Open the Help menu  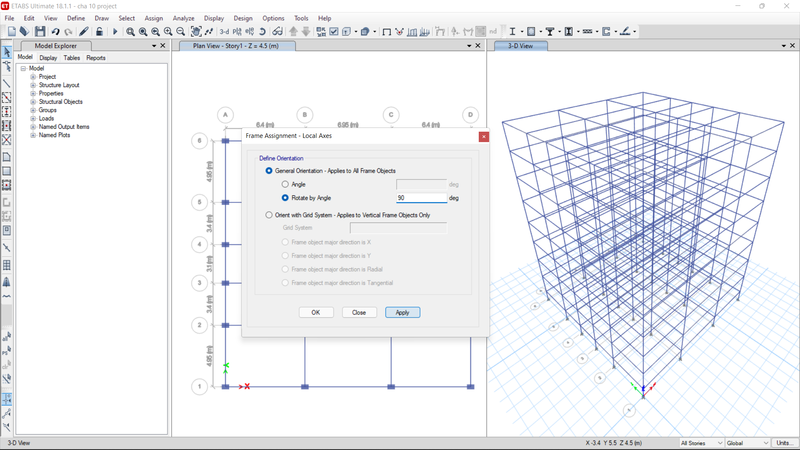click(324, 18)
